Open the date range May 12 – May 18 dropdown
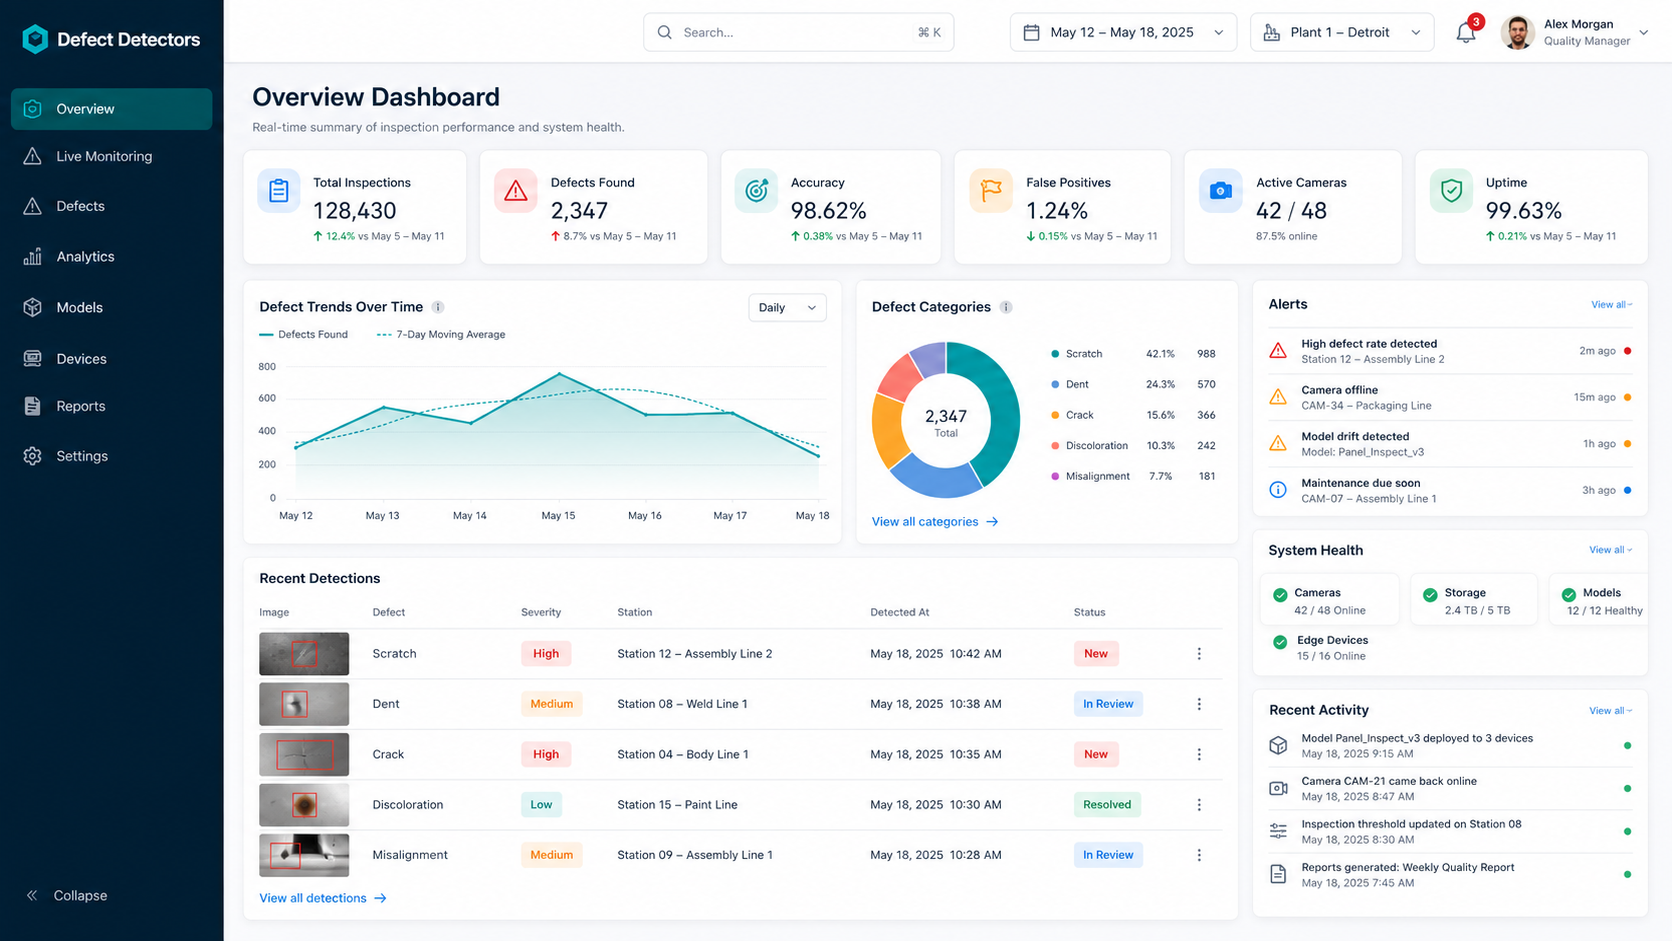Screen dimensions: 1672x941 tap(1123, 32)
